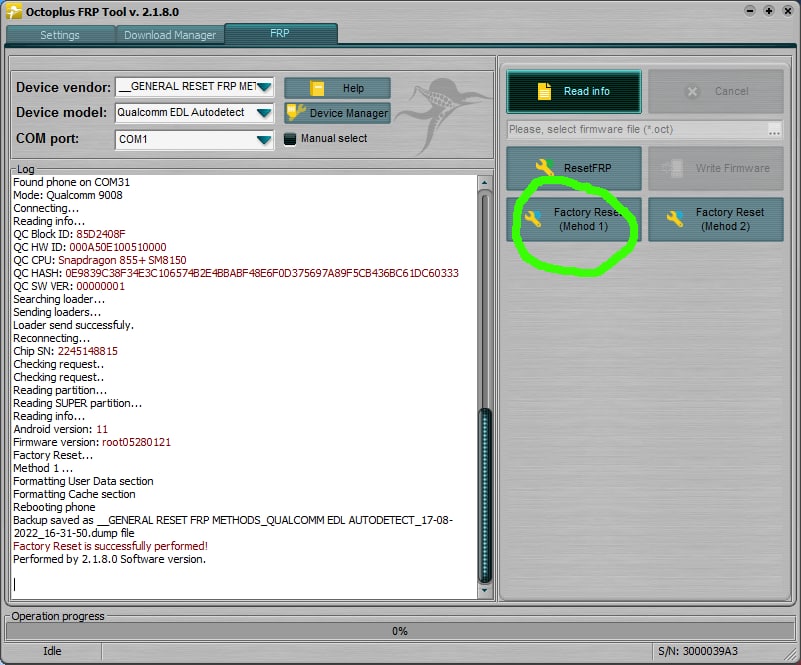Select the FRP tab
801x665 pixels.
(x=280, y=34)
